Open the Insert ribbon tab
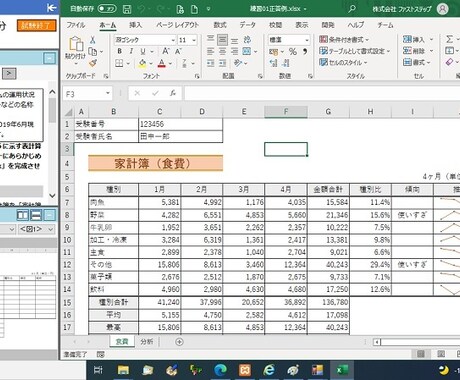Screen dimensions: 460x380 click(x=136, y=25)
